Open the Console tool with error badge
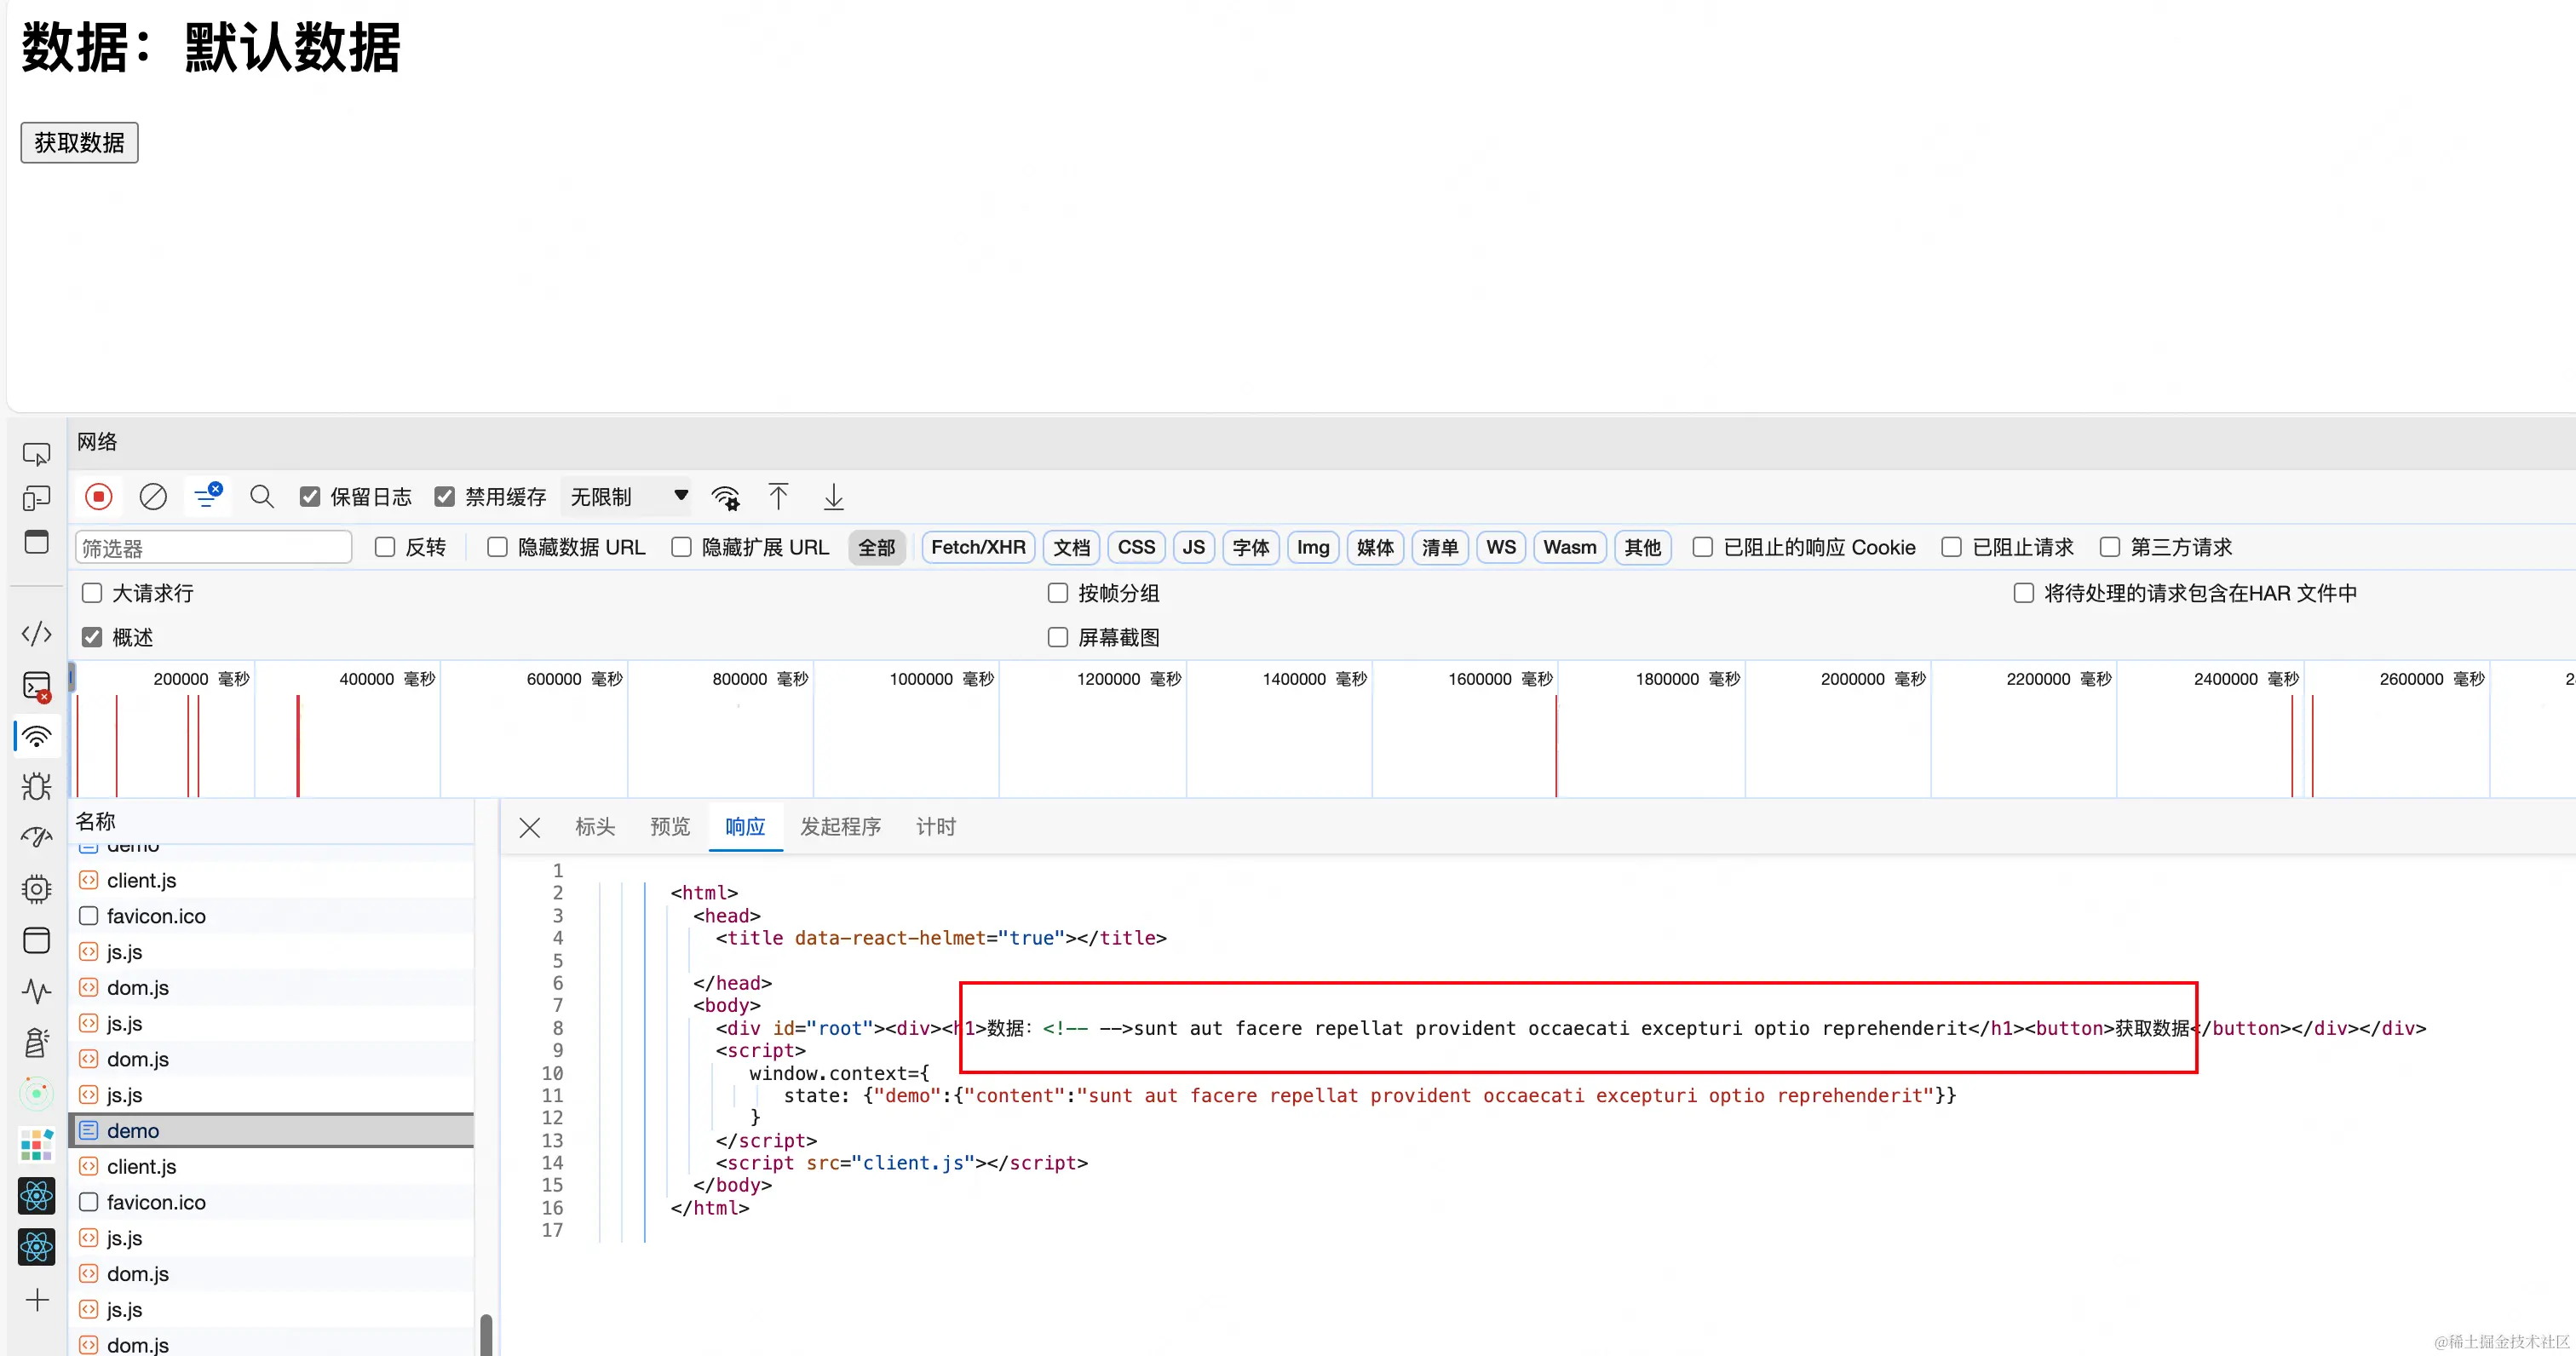This screenshot has width=2576, height=1356. (x=37, y=687)
